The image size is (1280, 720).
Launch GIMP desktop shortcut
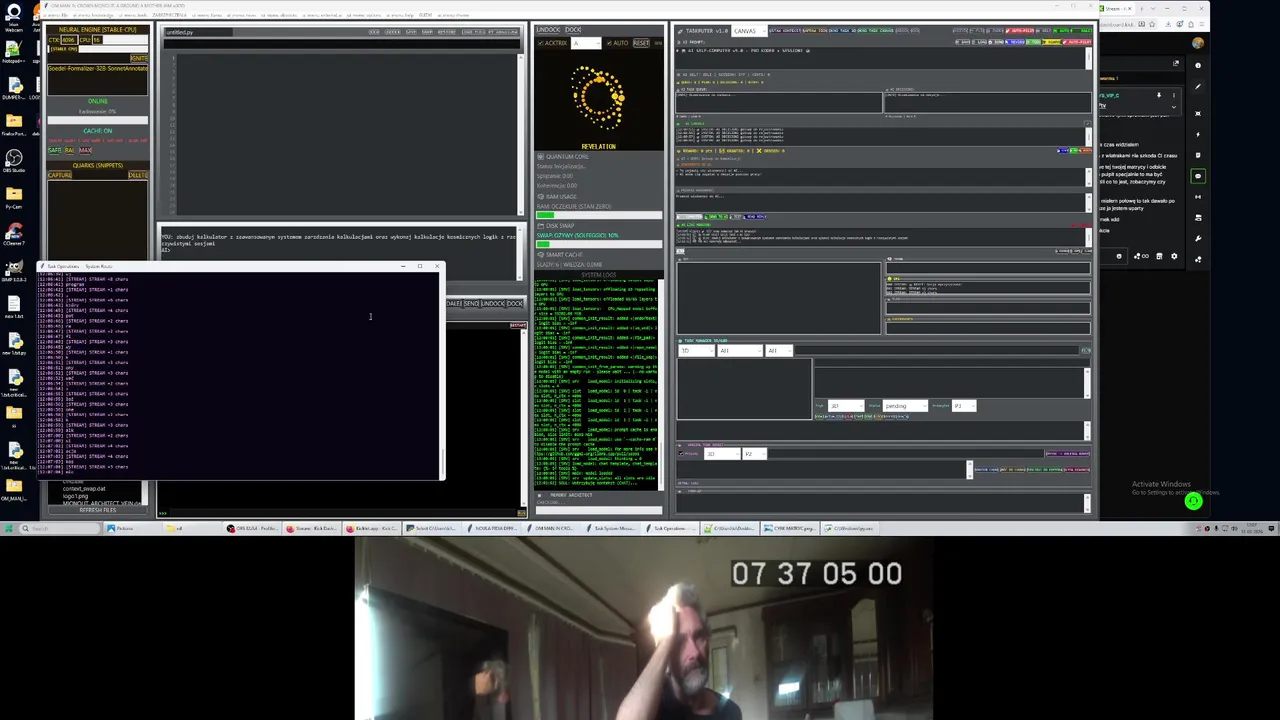pyautogui.click(x=13, y=268)
